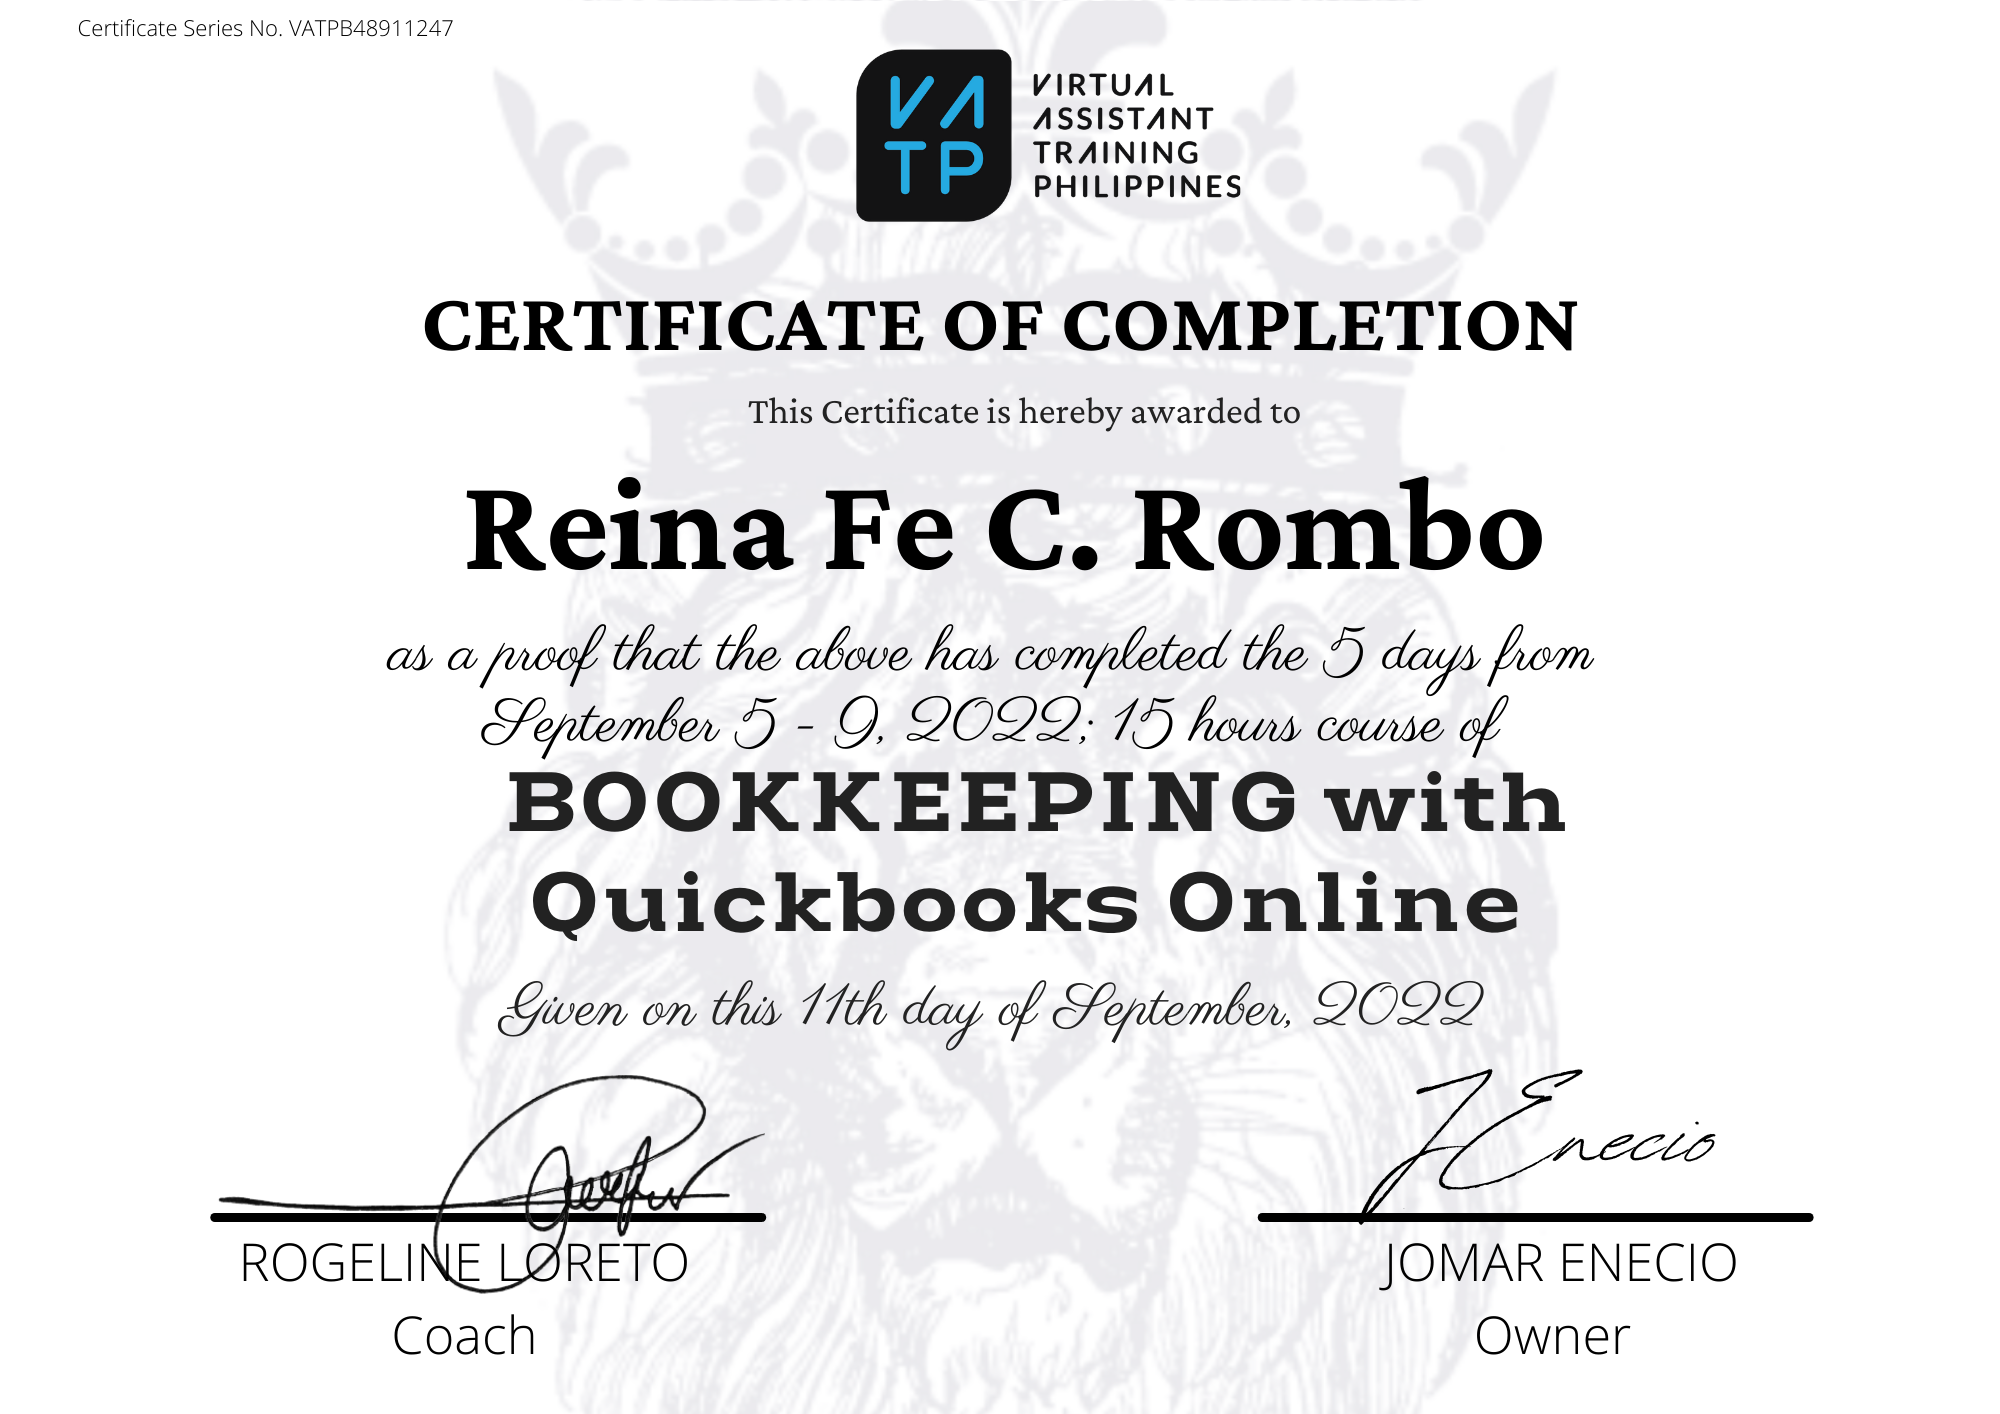Screen dimensions: 2000x1414
Task: Click the ROGELINE LORETO name
Action: coord(464,1263)
